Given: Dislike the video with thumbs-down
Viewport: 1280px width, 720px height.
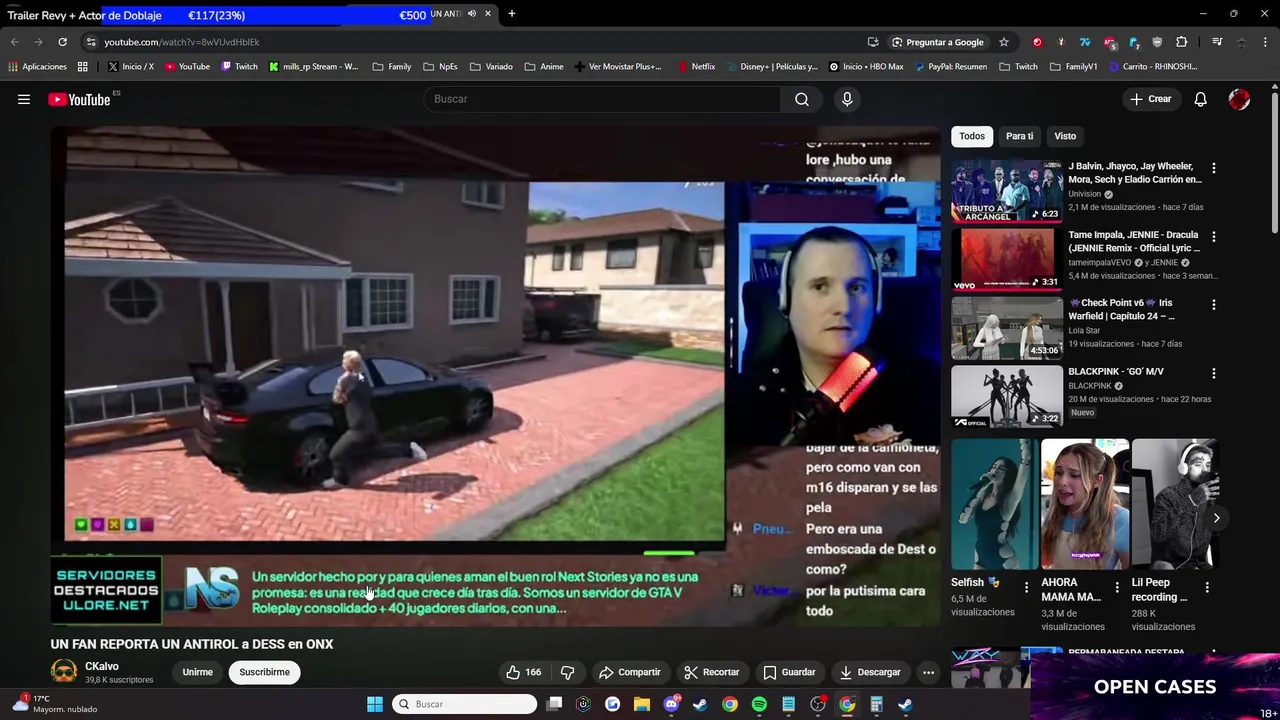Looking at the screenshot, I should pos(567,672).
